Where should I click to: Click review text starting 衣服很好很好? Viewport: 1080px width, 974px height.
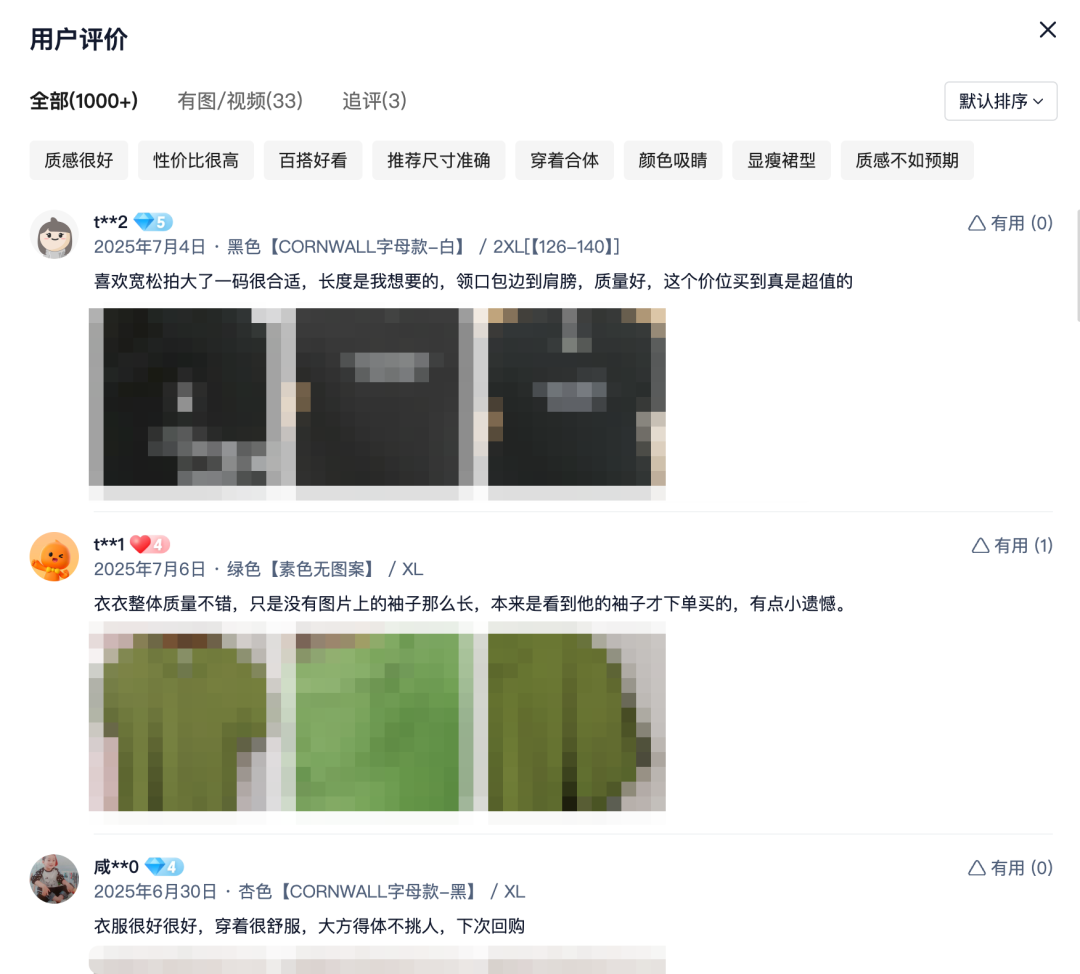pyautogui.click(x=309, y=926)
